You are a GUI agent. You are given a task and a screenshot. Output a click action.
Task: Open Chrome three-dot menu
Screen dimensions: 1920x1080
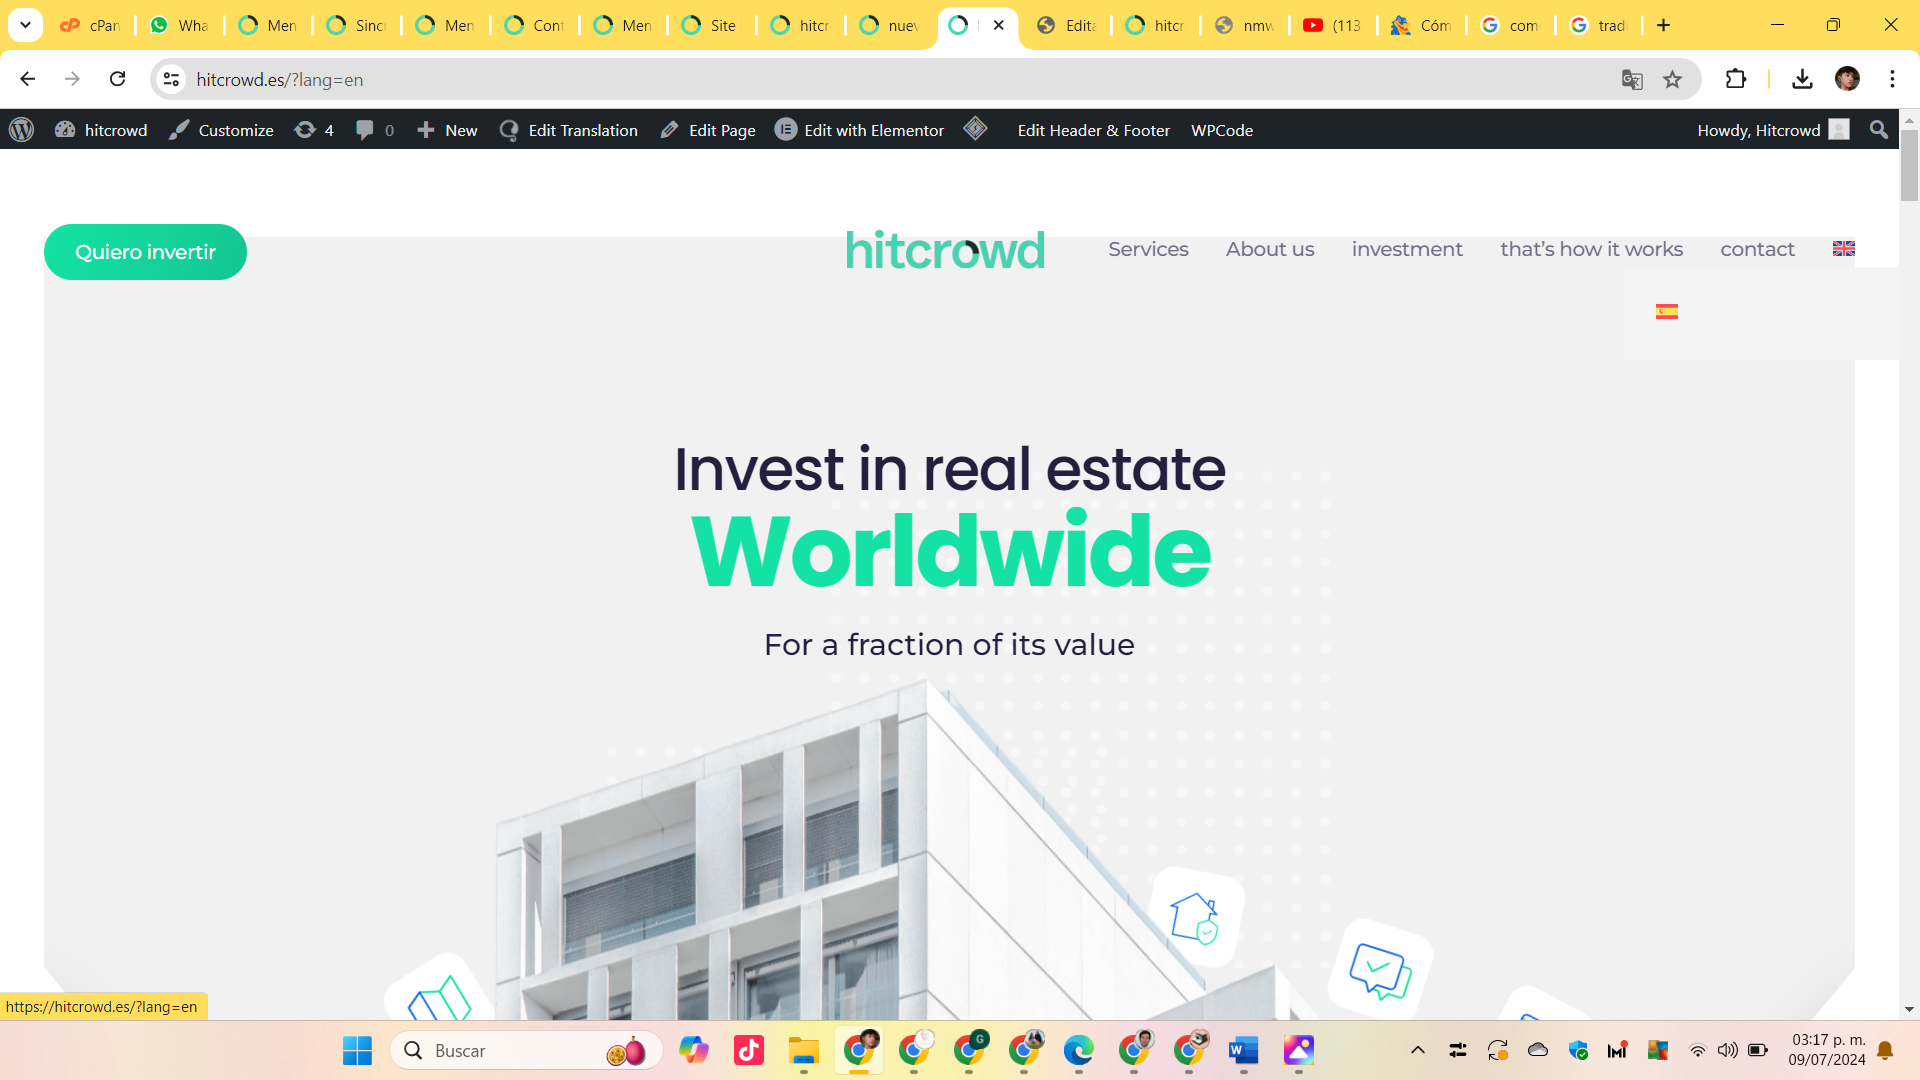pos(1892,79)
